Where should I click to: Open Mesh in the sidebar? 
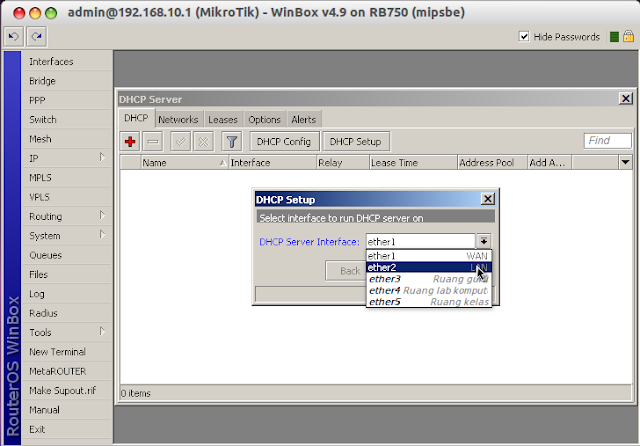[x=67, y=139]
